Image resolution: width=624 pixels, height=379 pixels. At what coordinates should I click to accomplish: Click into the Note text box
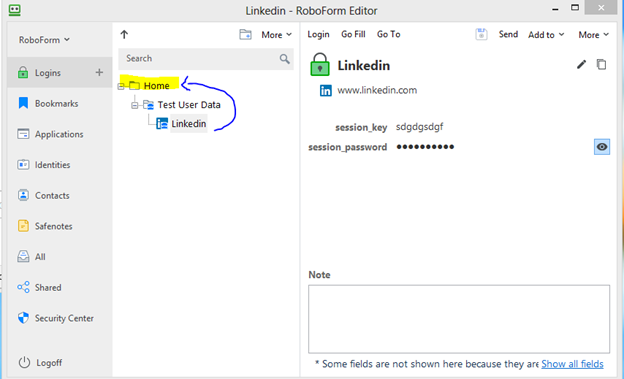tap(459, 319)
